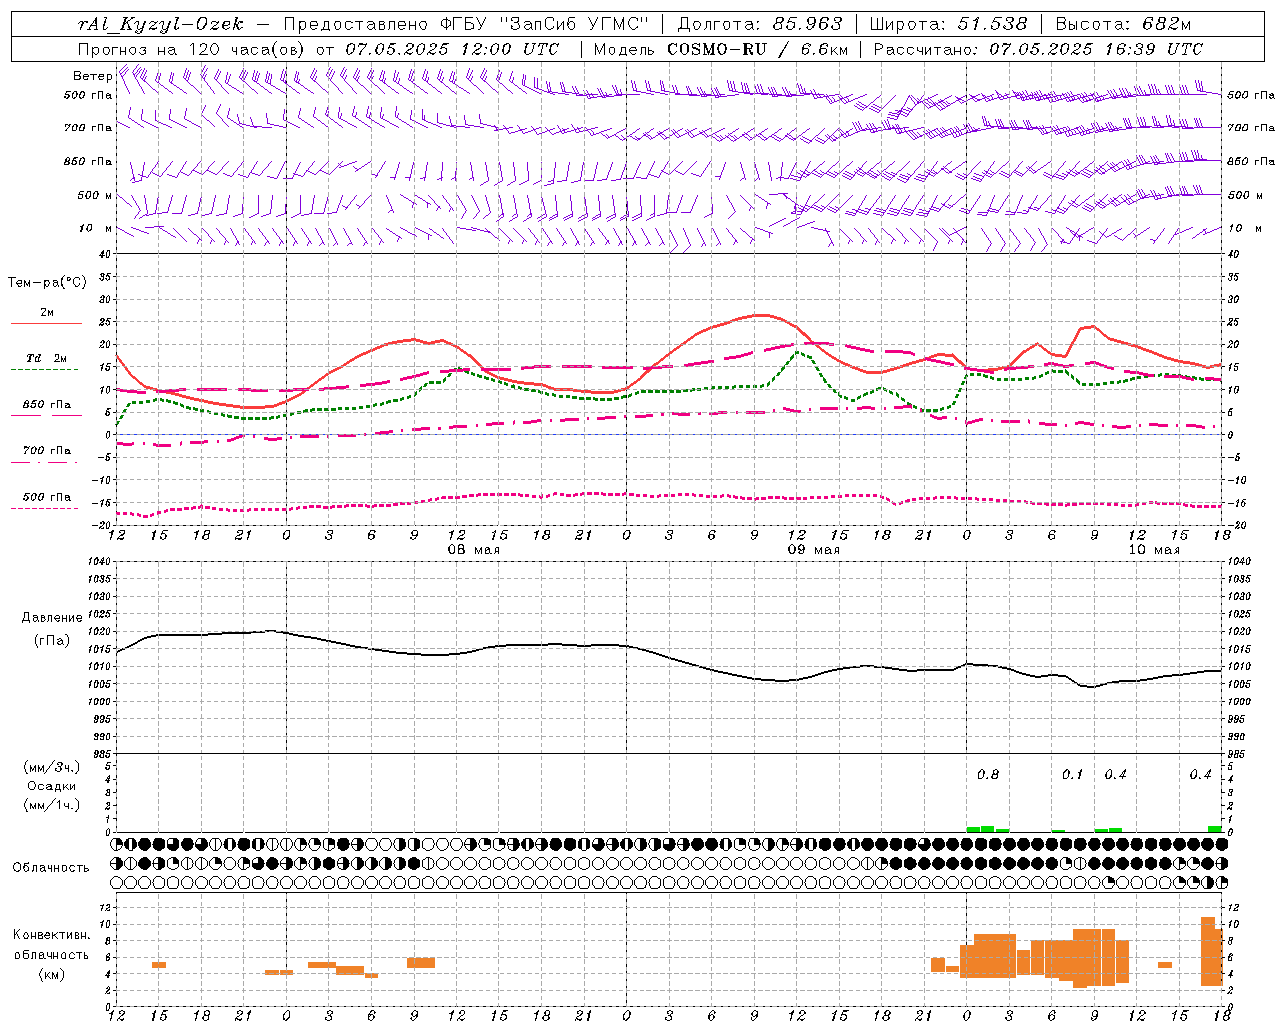This screenshot has width=1280, height=1024.
Task: Click the 500 гПа label in the temperature legend
Action: click(x=47, y=497)
